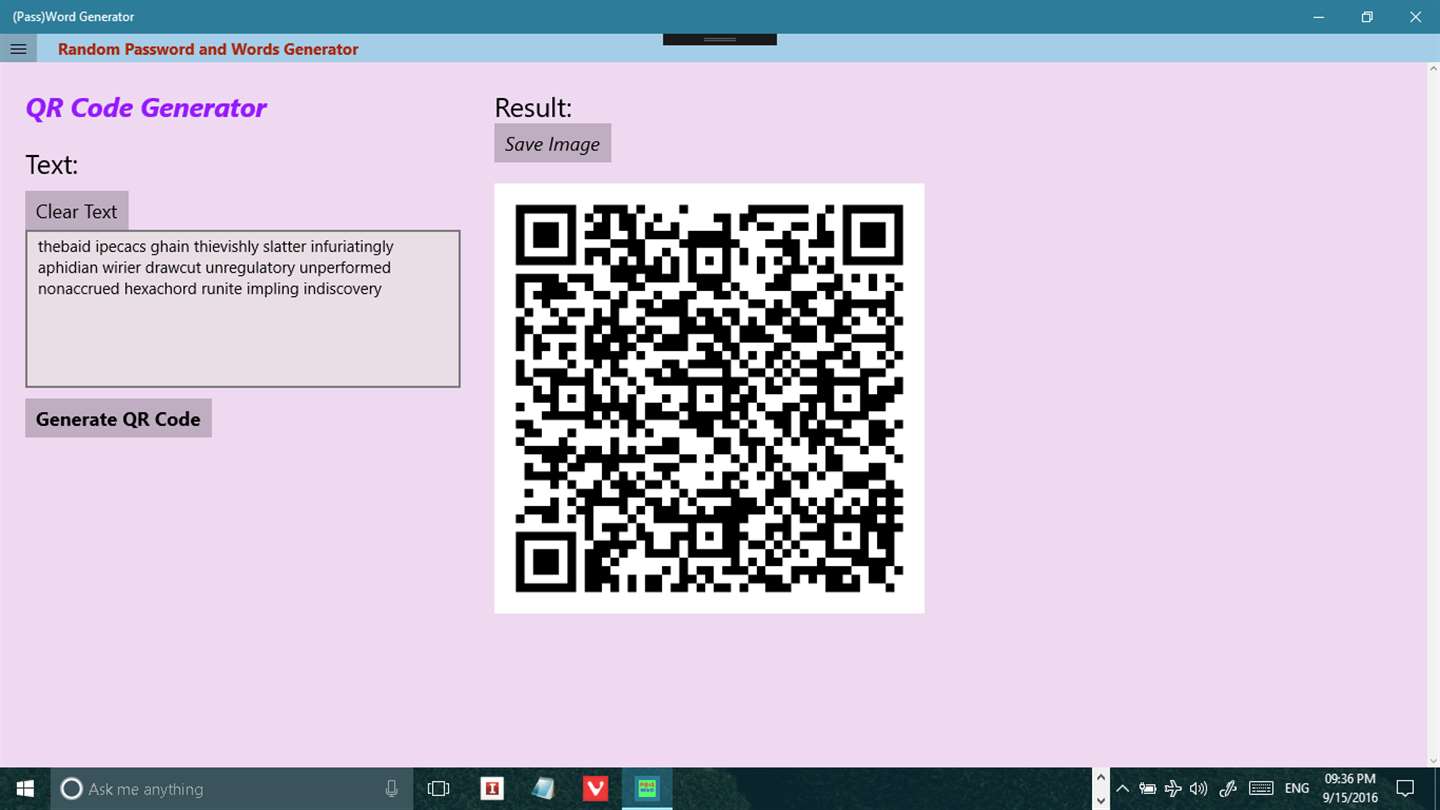Click the airplane mode tray icon

[1173, 789]
